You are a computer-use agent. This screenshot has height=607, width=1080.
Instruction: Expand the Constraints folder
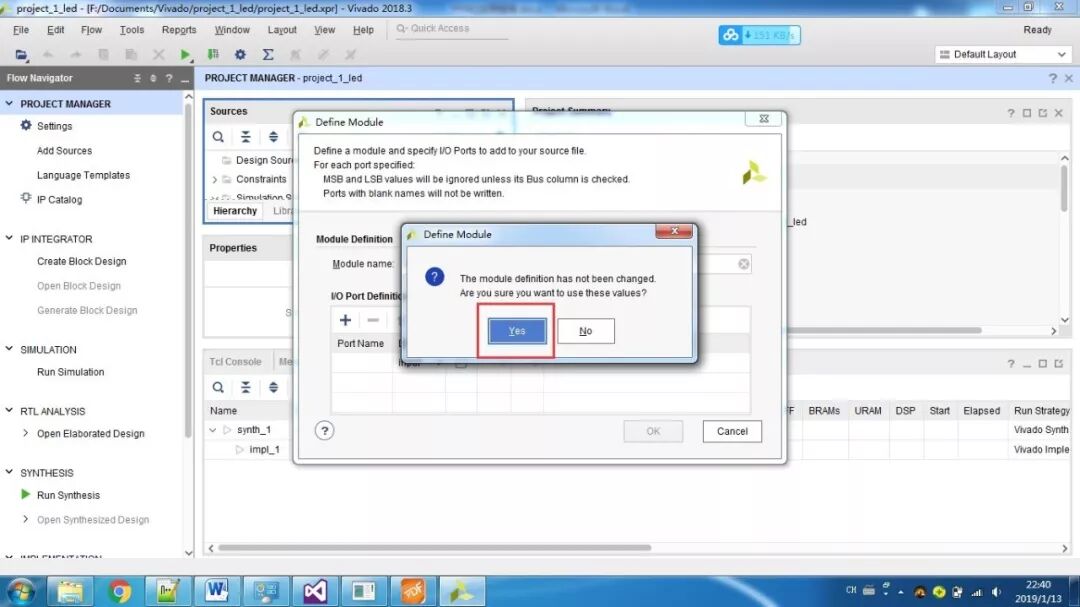(215, 179)
